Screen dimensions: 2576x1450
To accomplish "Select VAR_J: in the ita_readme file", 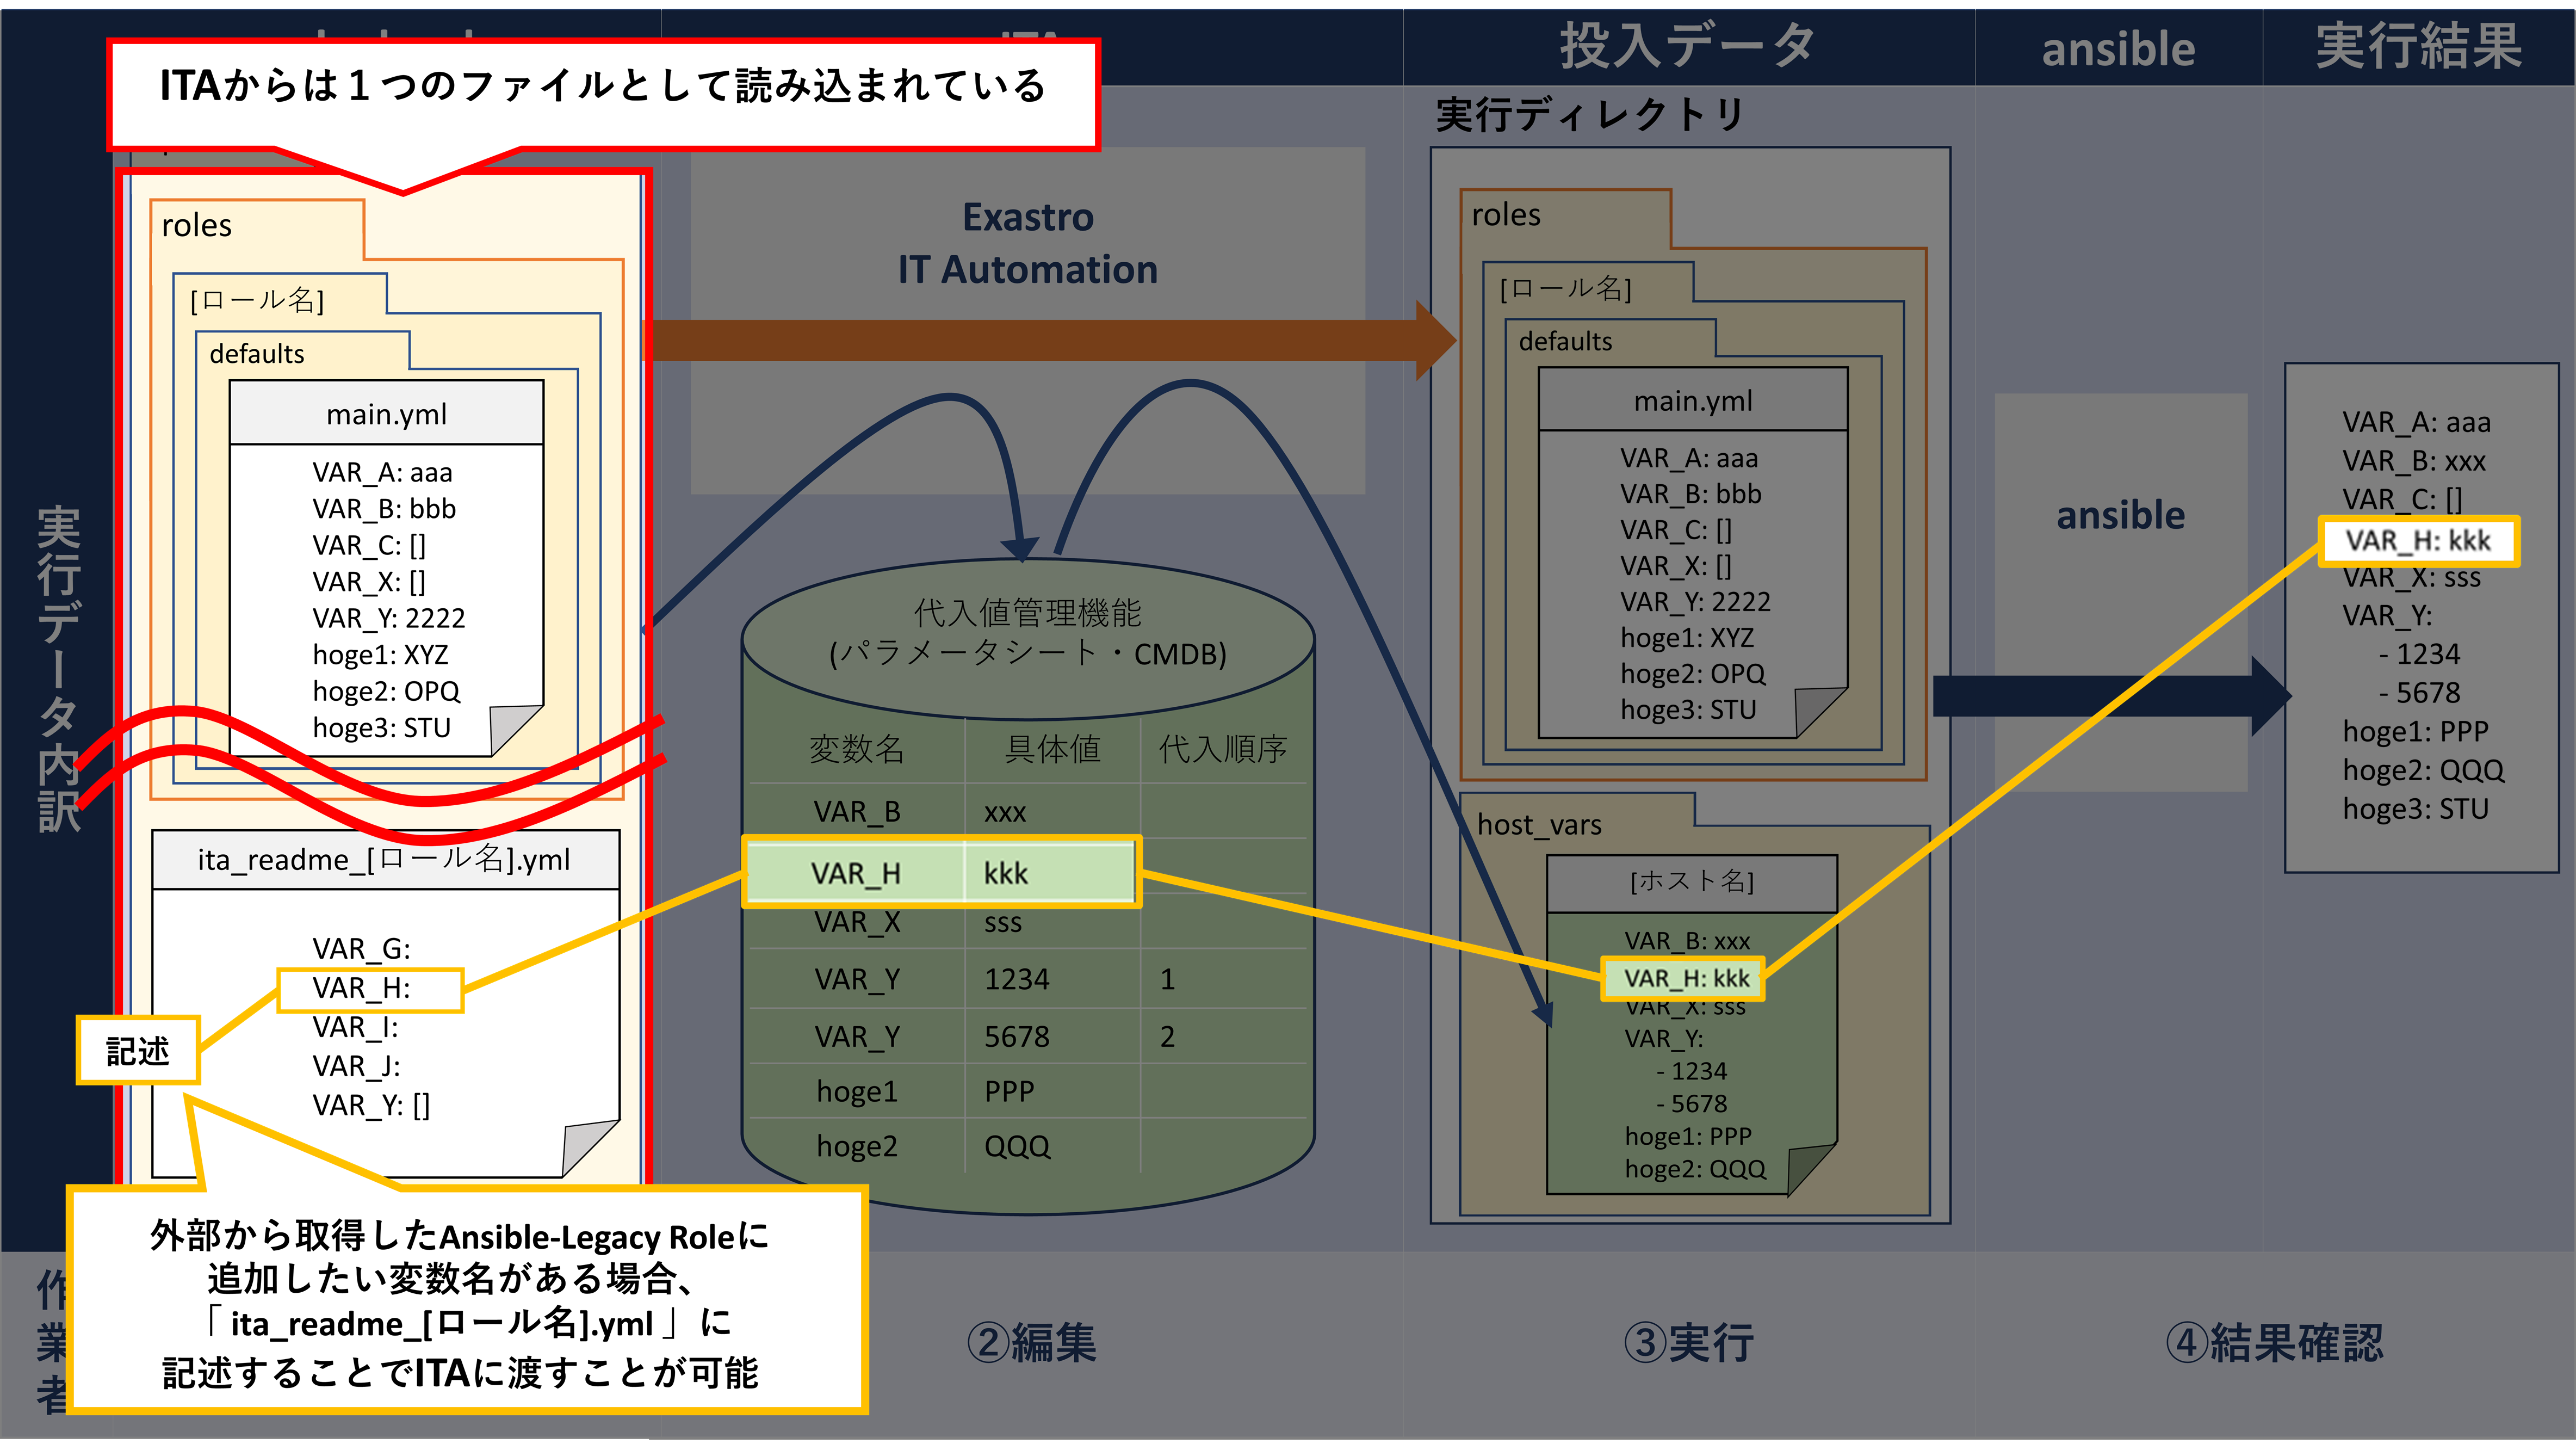I will pos(356,1066).
